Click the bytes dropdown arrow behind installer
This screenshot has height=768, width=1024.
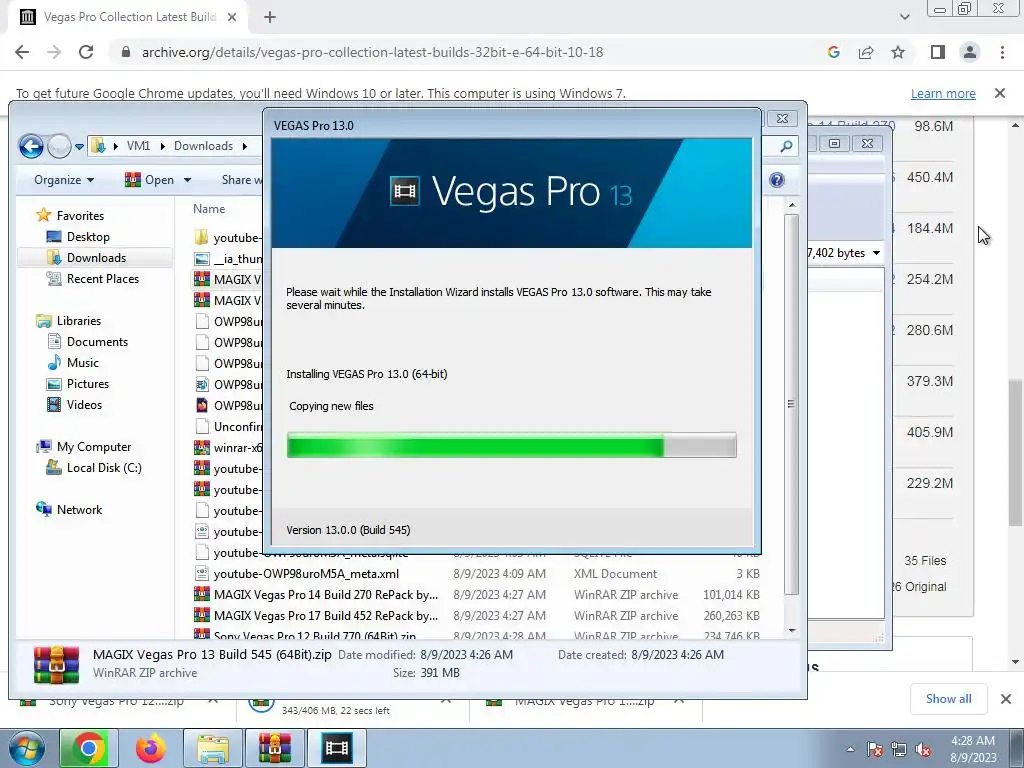(876, 253)
